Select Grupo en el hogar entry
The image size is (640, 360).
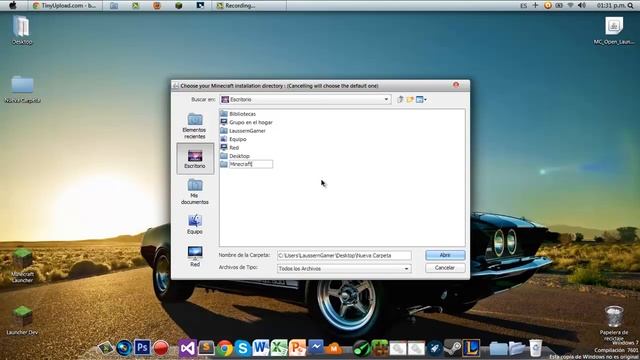[246, 122]
